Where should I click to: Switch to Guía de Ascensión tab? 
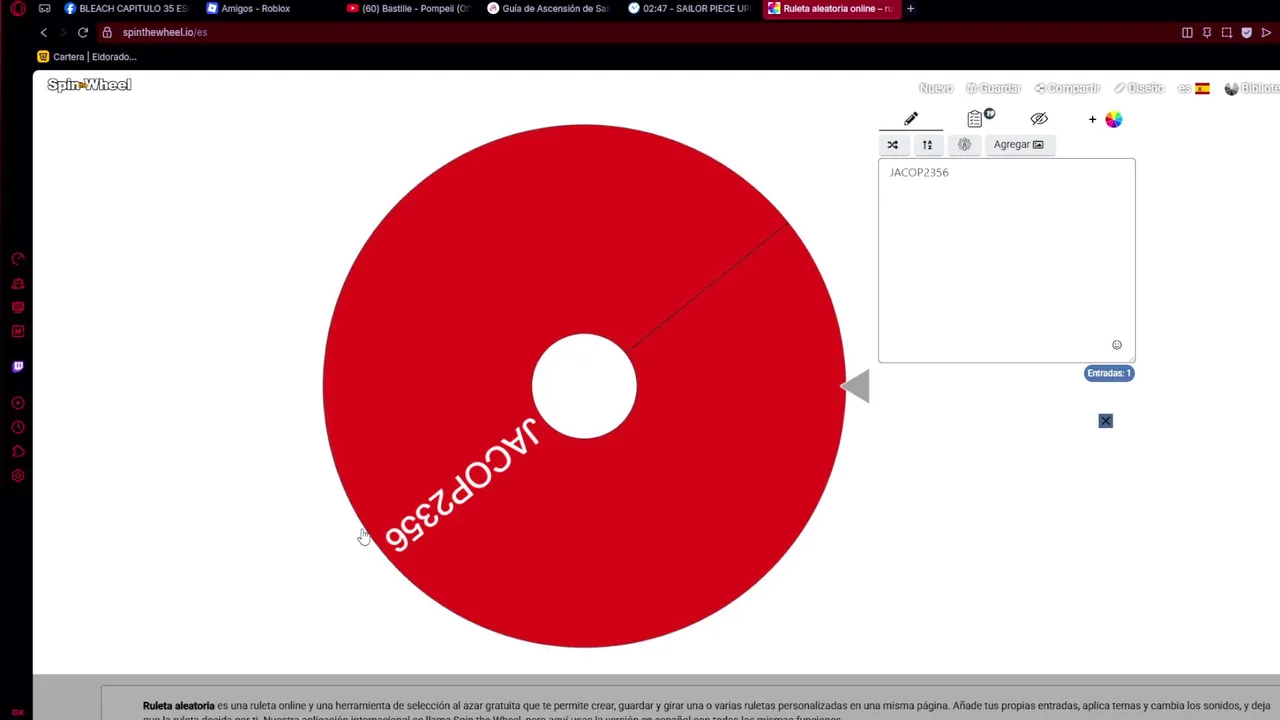[x=548, y=8]
